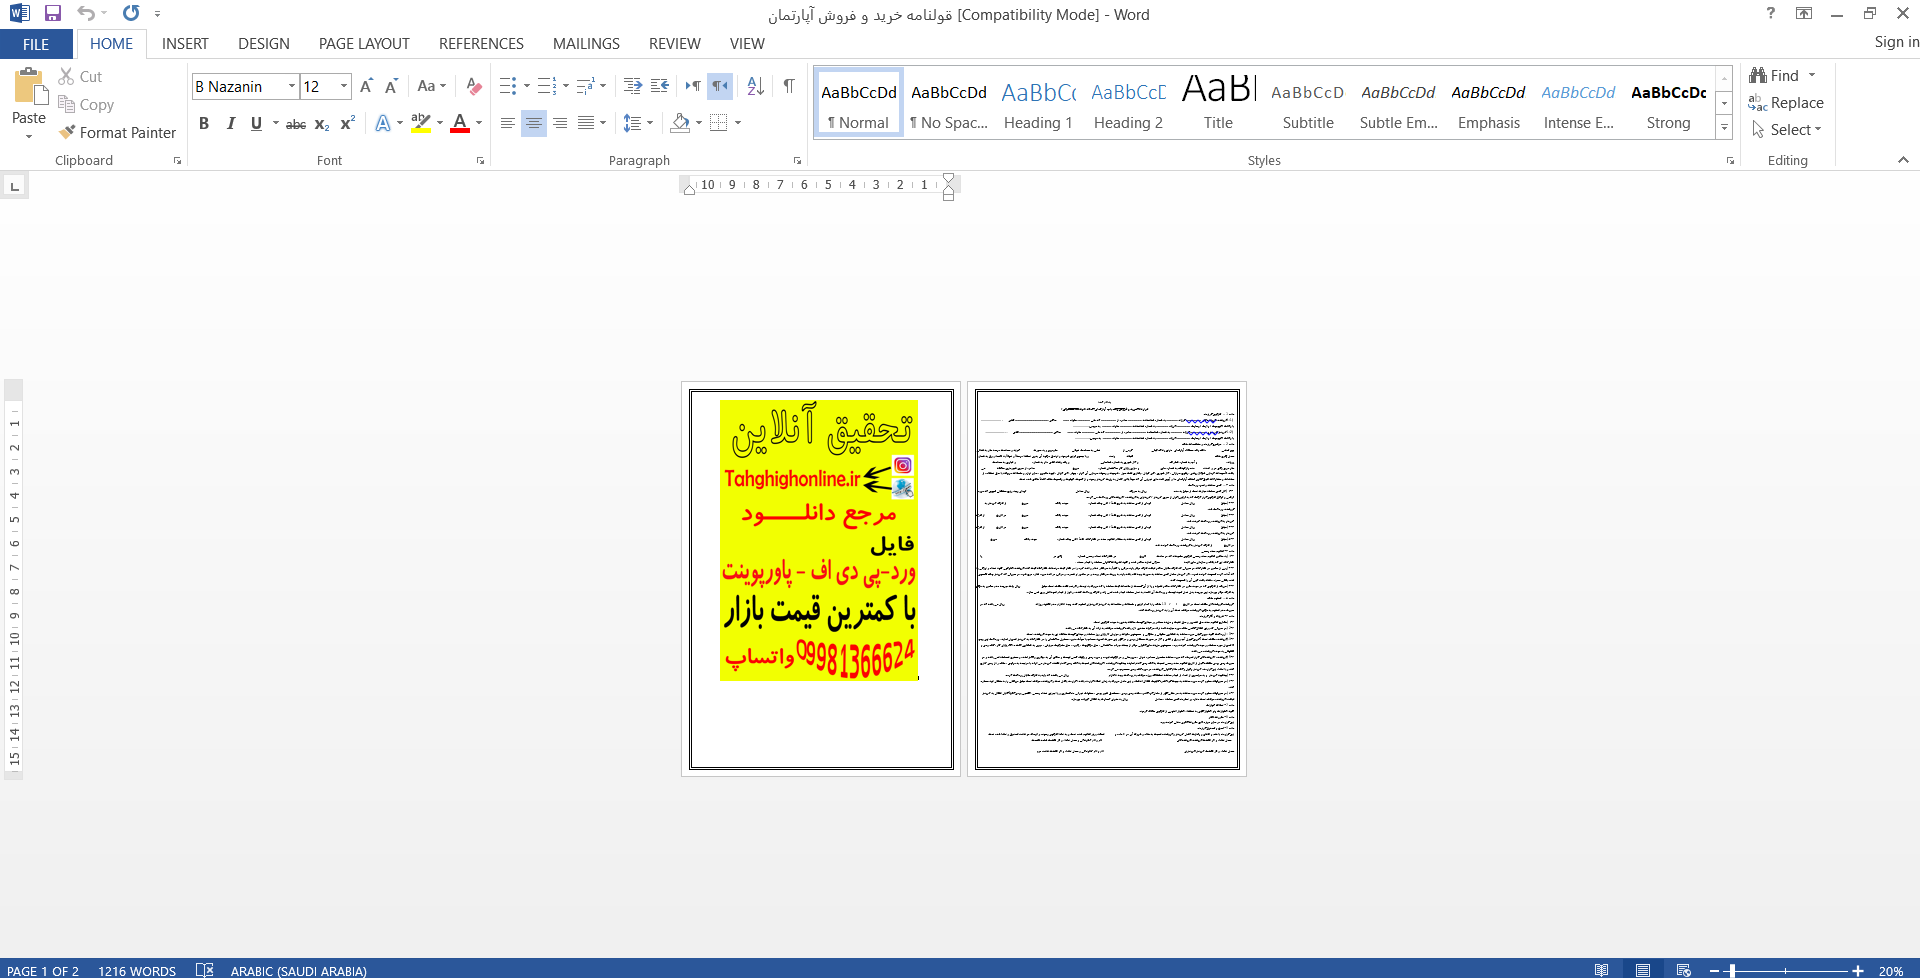Increase the font size (Grow Font)
Screen dimensions: 1928x978
coord(366,86)
